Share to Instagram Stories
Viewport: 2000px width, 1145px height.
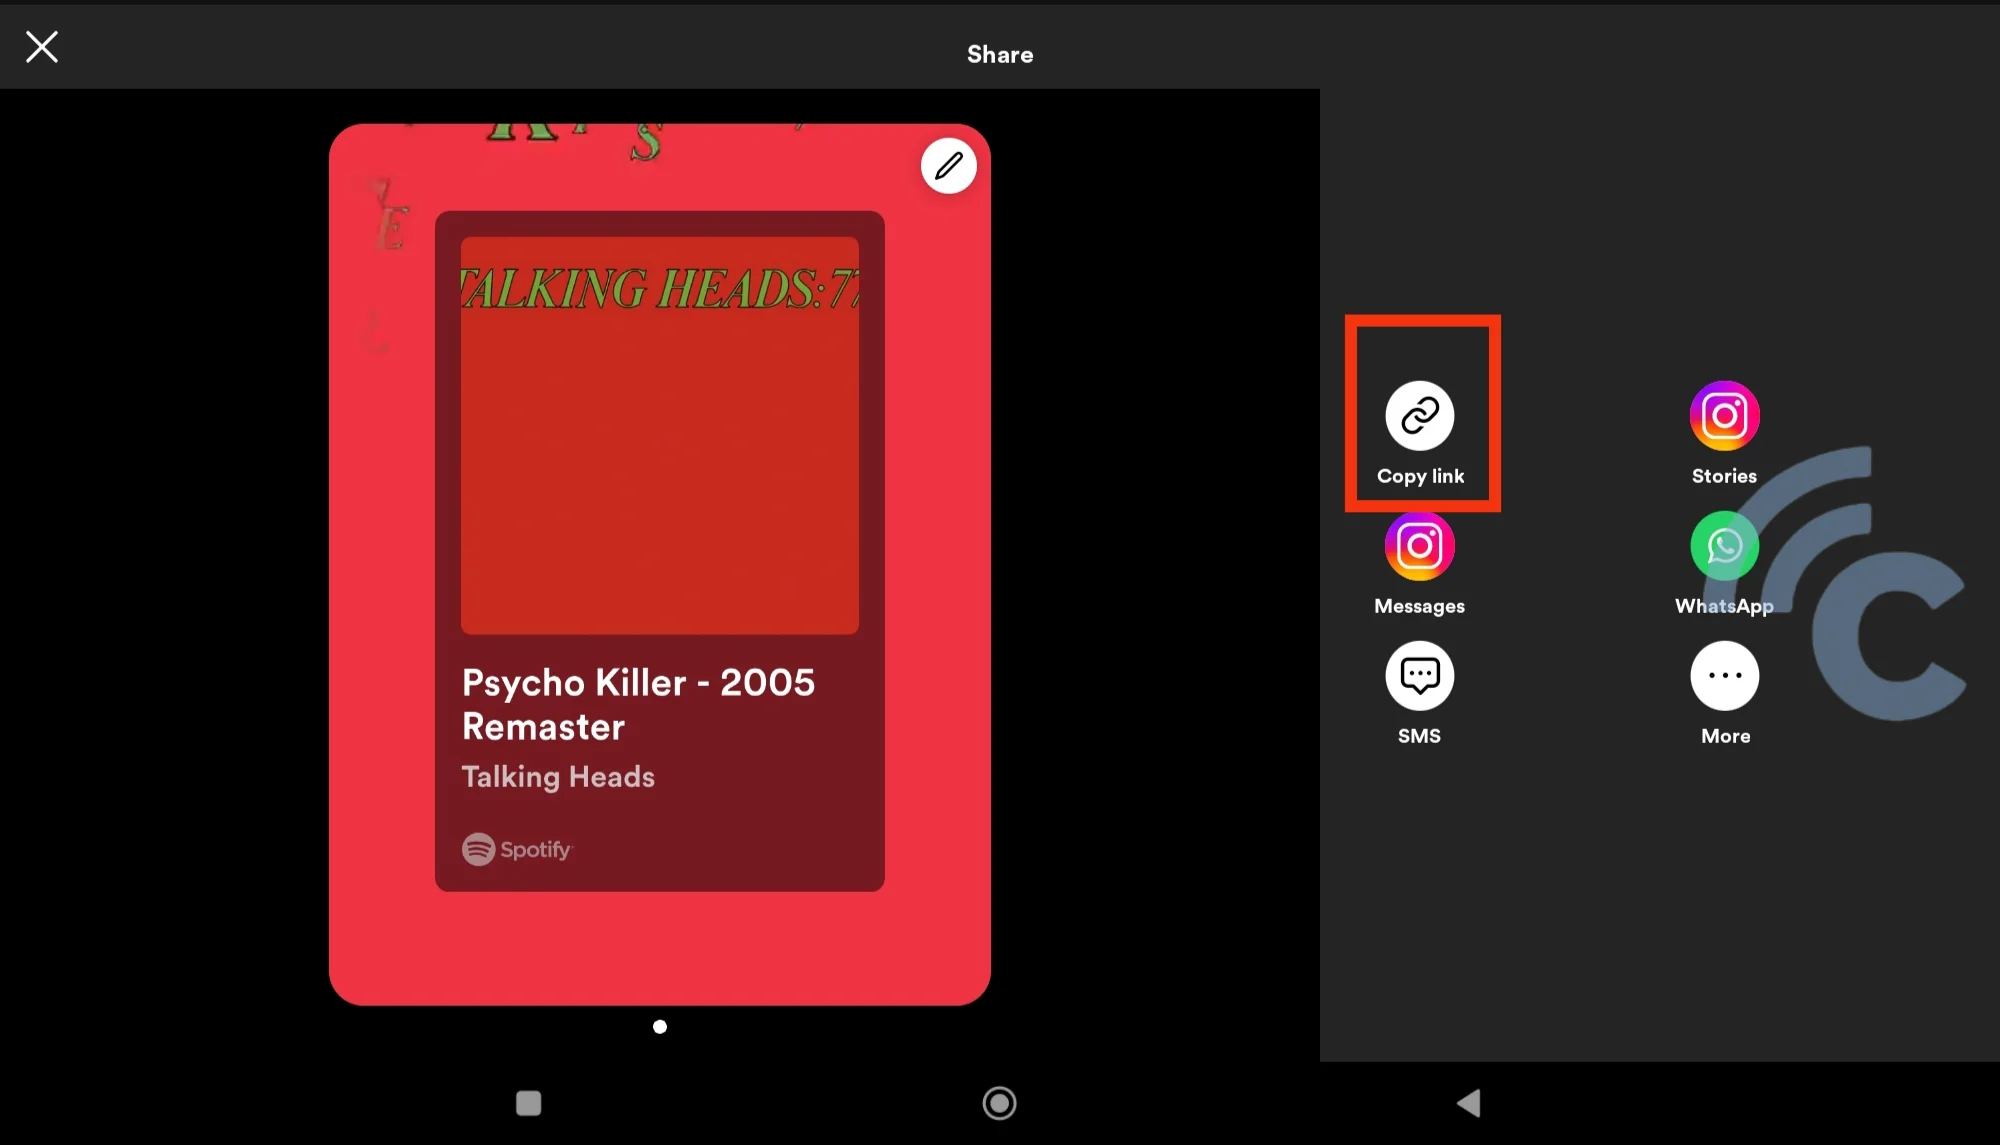click(x=1724, y=416)
